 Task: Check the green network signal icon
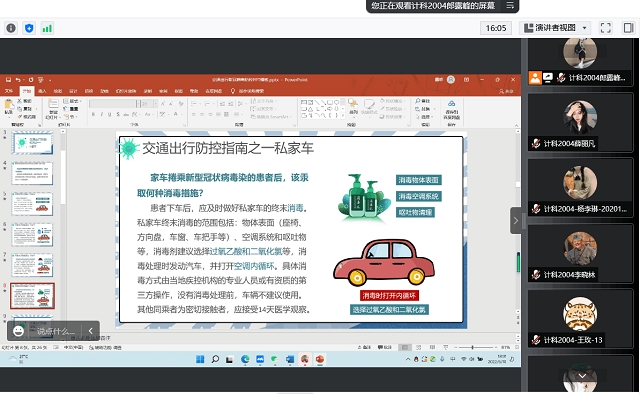click(47, 28)
